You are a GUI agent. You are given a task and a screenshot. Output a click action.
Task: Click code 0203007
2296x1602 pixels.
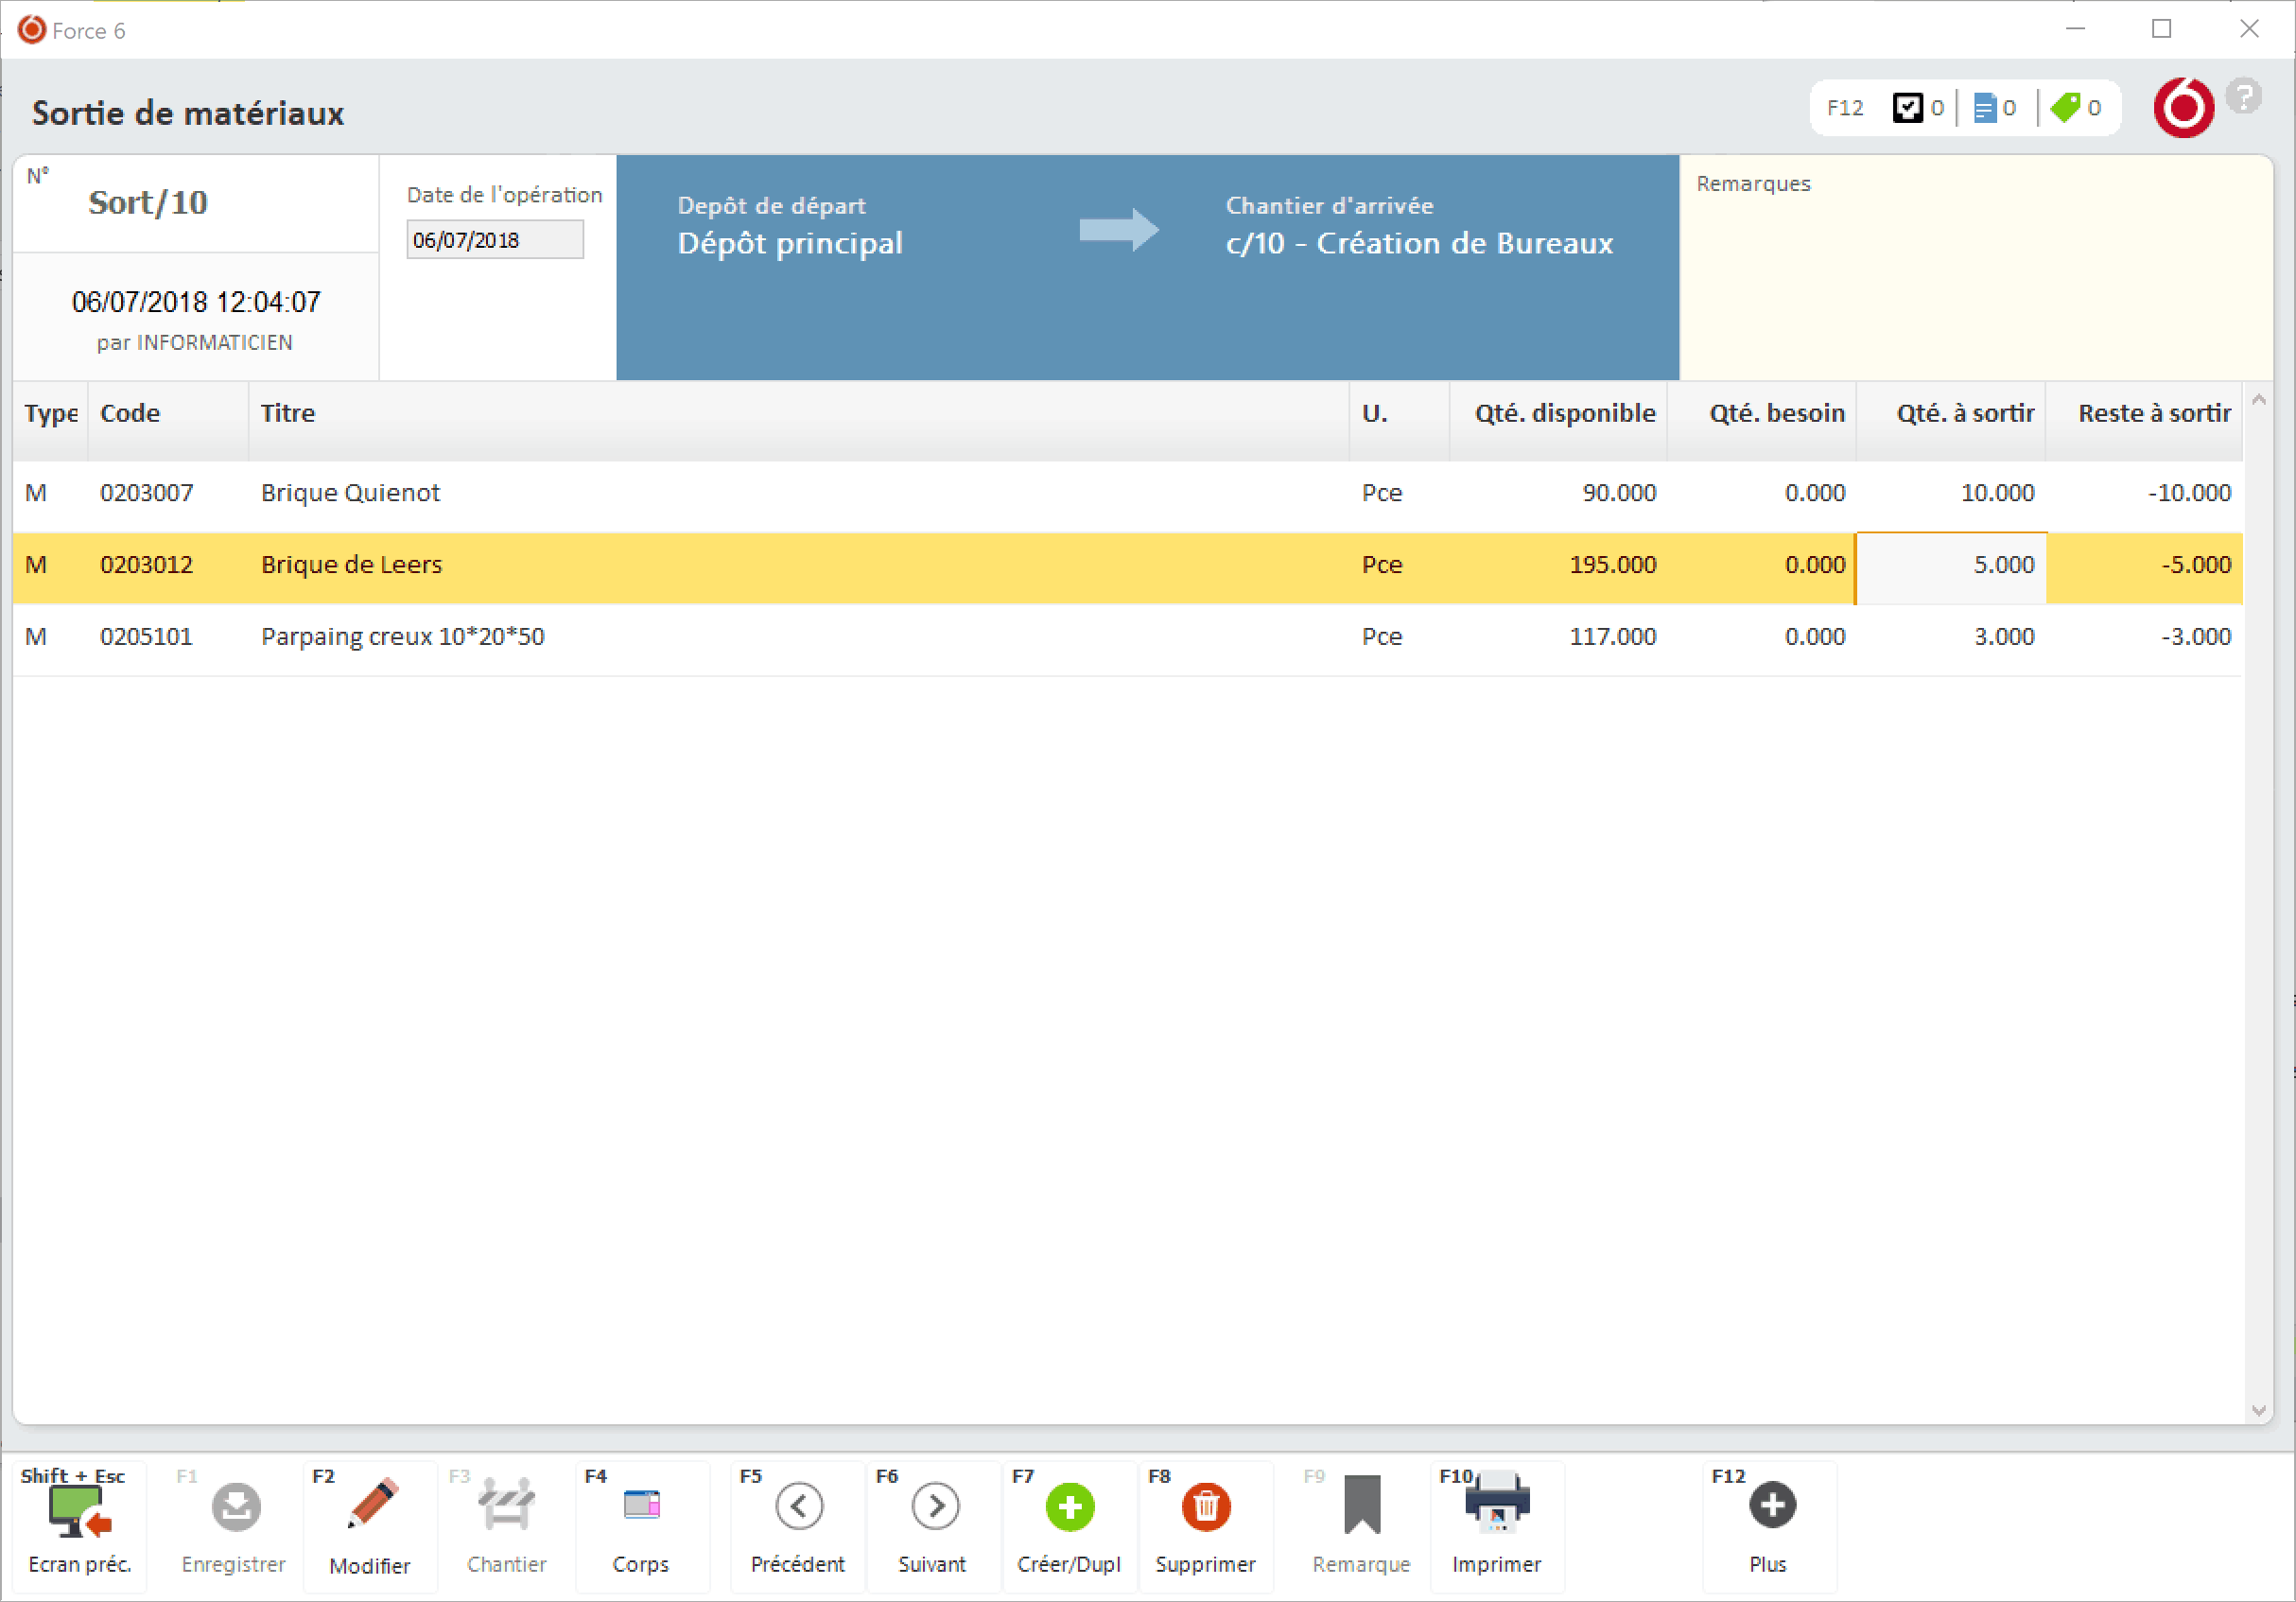coord(147,493)
